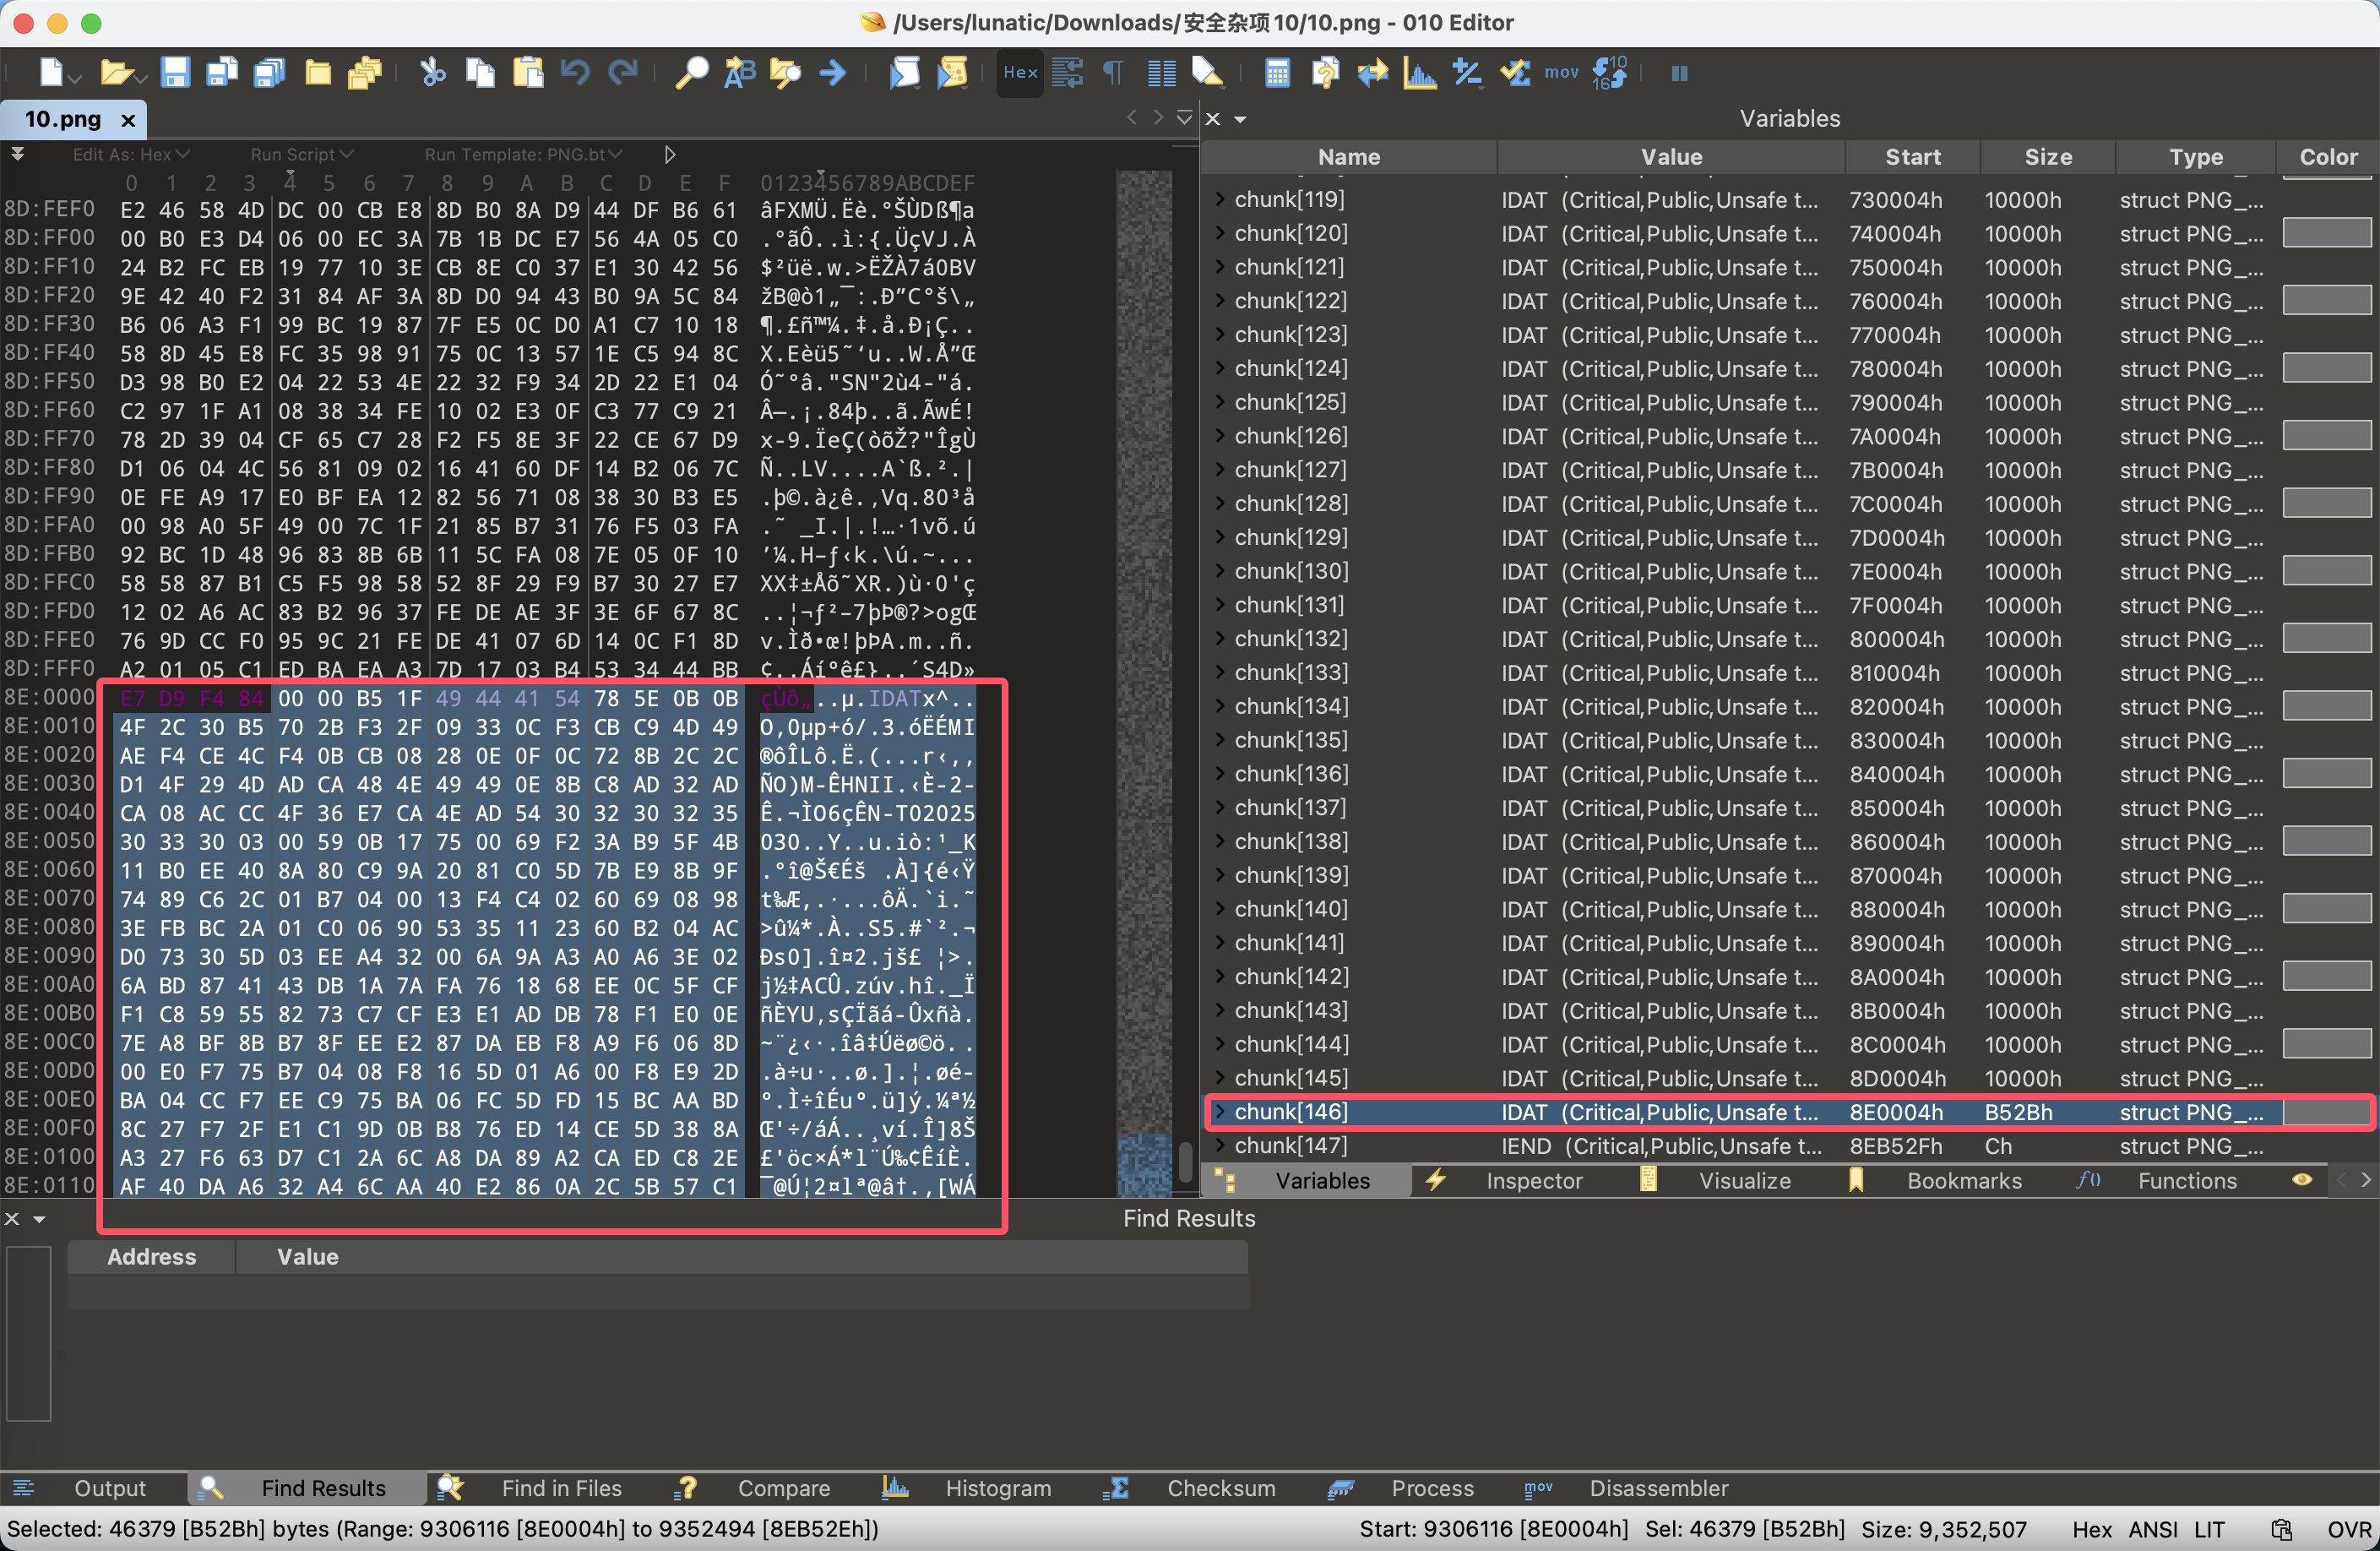Screen dimensions: 2380x1551
Task: Click the column view toolbar icon
Action: point(1161,73)
